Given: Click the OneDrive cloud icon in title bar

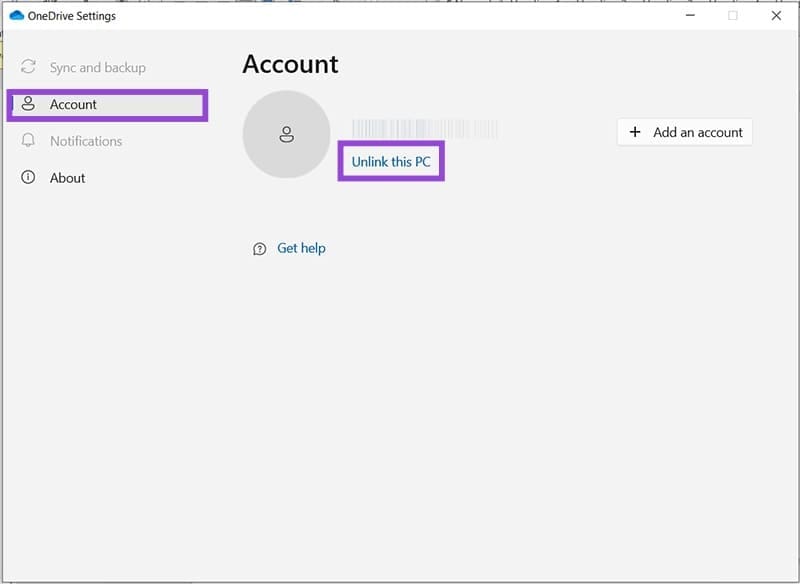Looking at the screenshot, I should point(16,16).
